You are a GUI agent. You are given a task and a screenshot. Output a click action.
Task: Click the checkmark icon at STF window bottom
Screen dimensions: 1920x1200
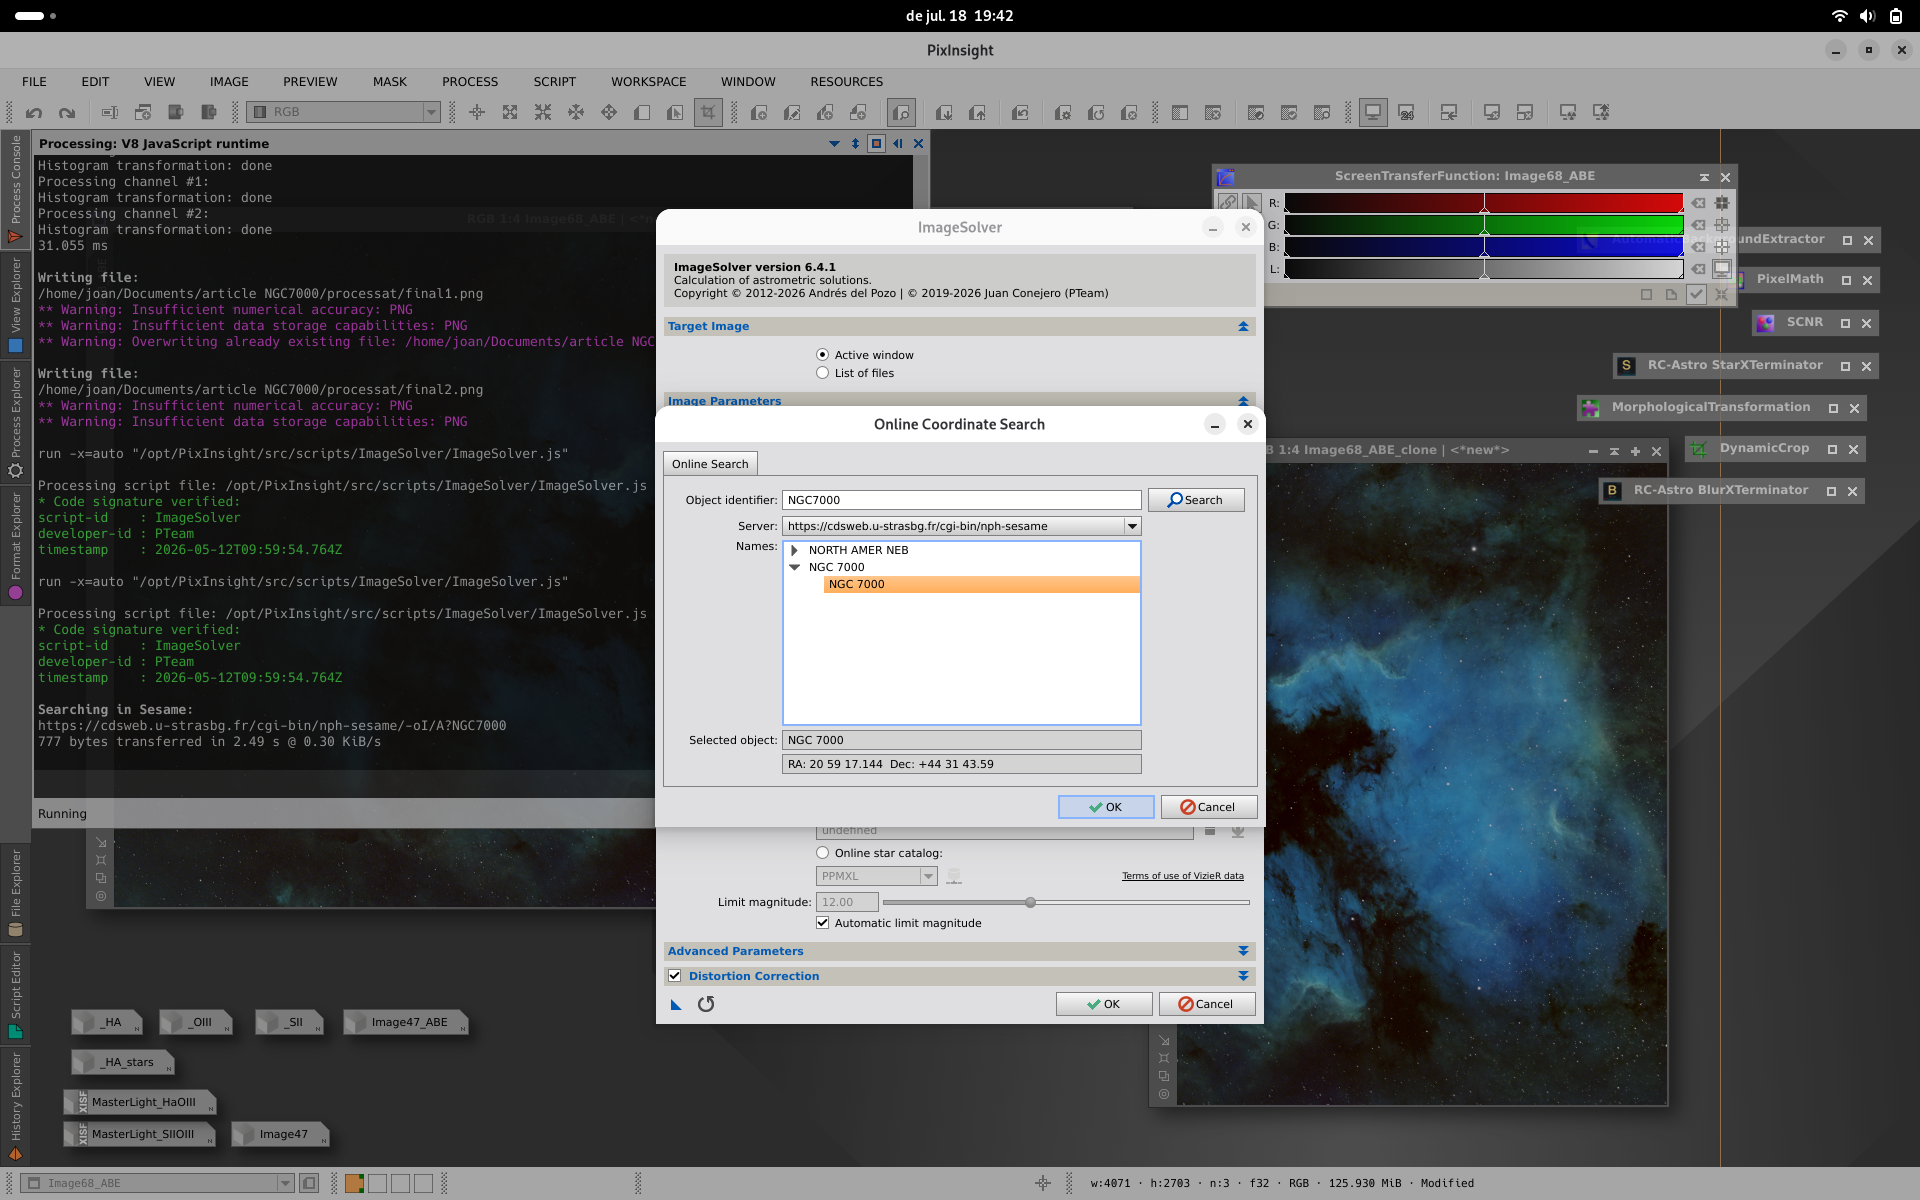(x=1696, y=294)
